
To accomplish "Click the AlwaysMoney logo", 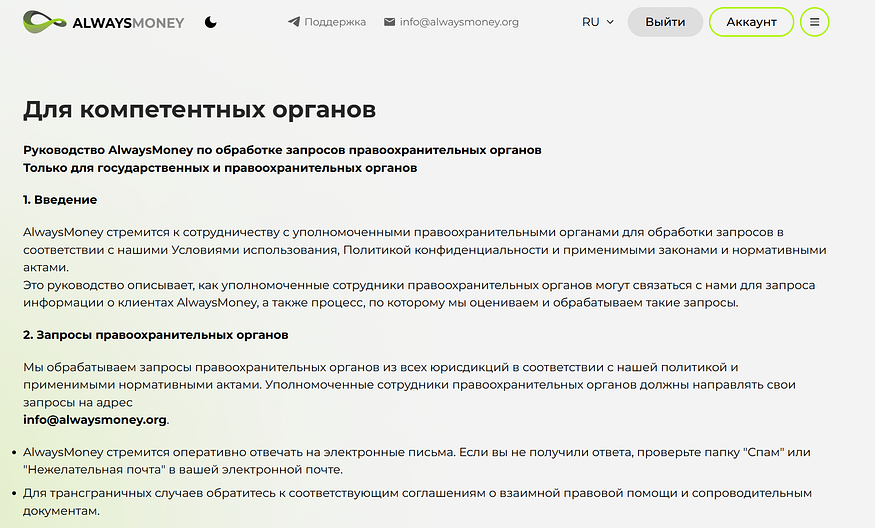I will [x=104, y=22].
